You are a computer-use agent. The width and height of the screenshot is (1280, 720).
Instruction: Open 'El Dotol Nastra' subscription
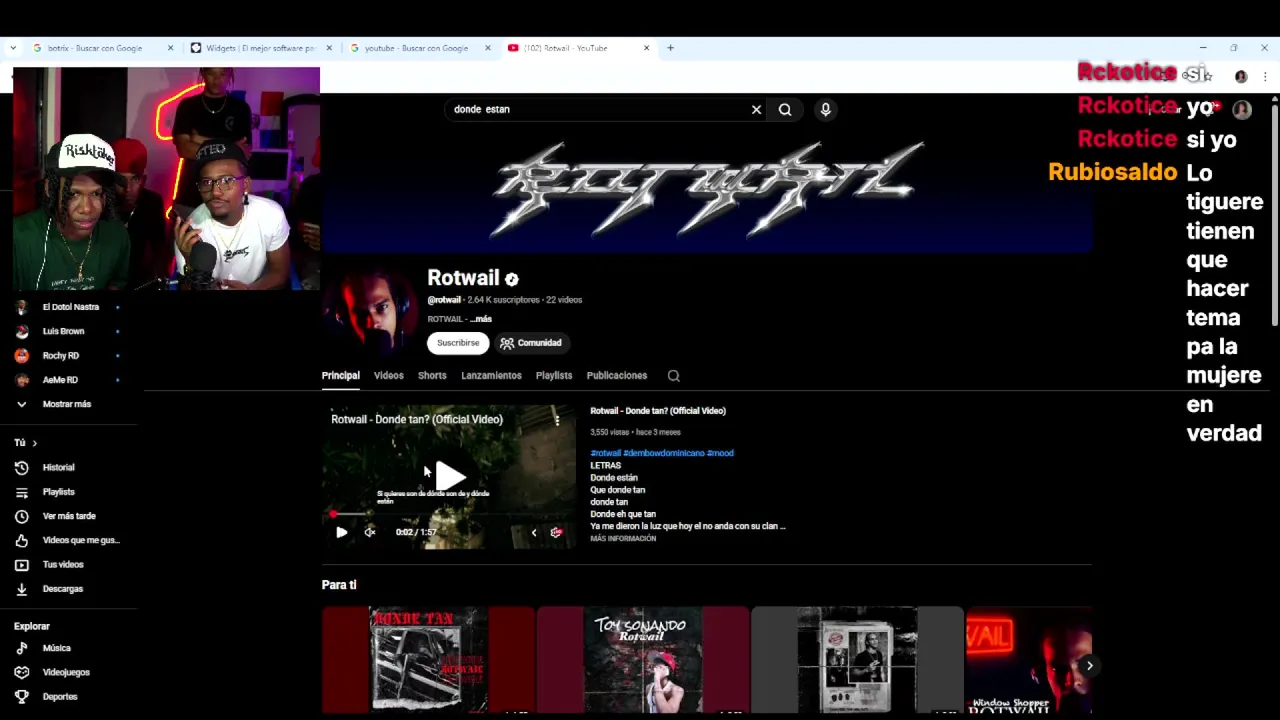(70, 307)
